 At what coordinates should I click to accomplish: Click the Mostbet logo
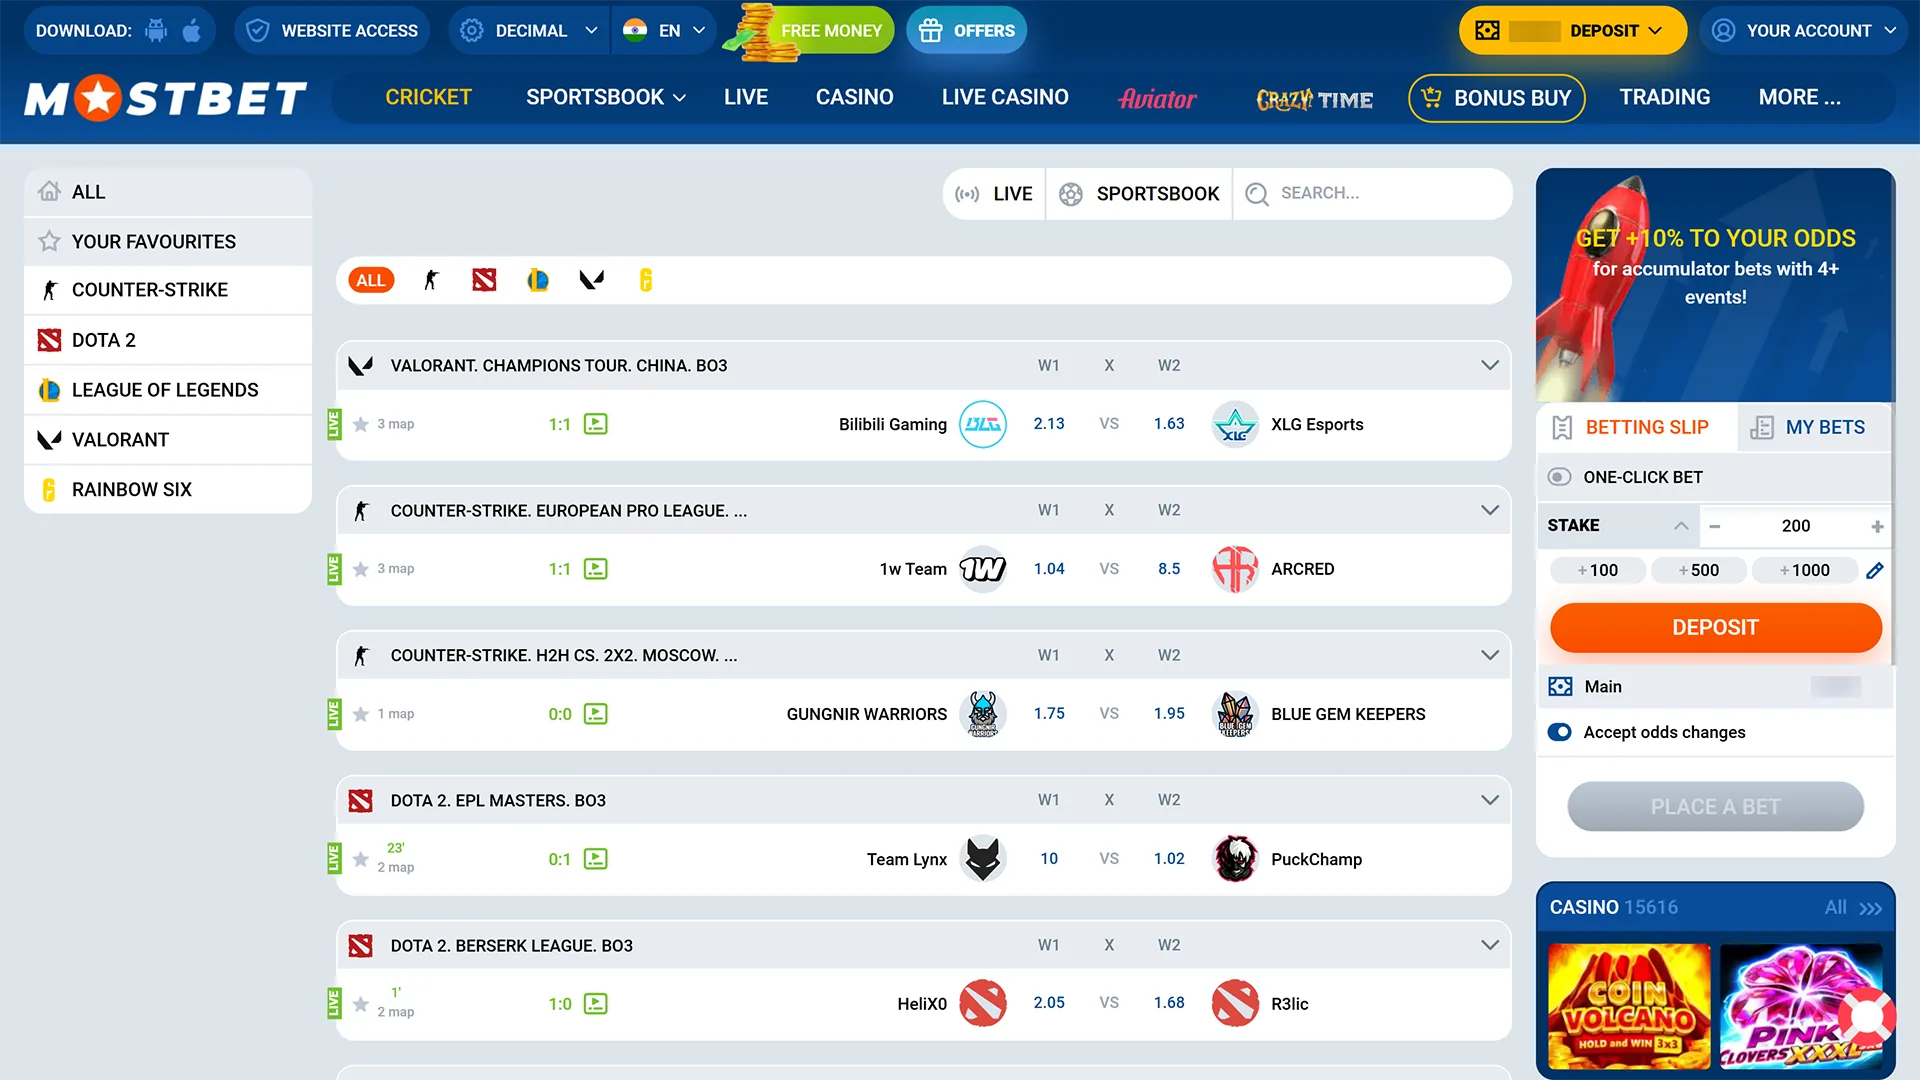pyautogui.click(x=165, y=98)
